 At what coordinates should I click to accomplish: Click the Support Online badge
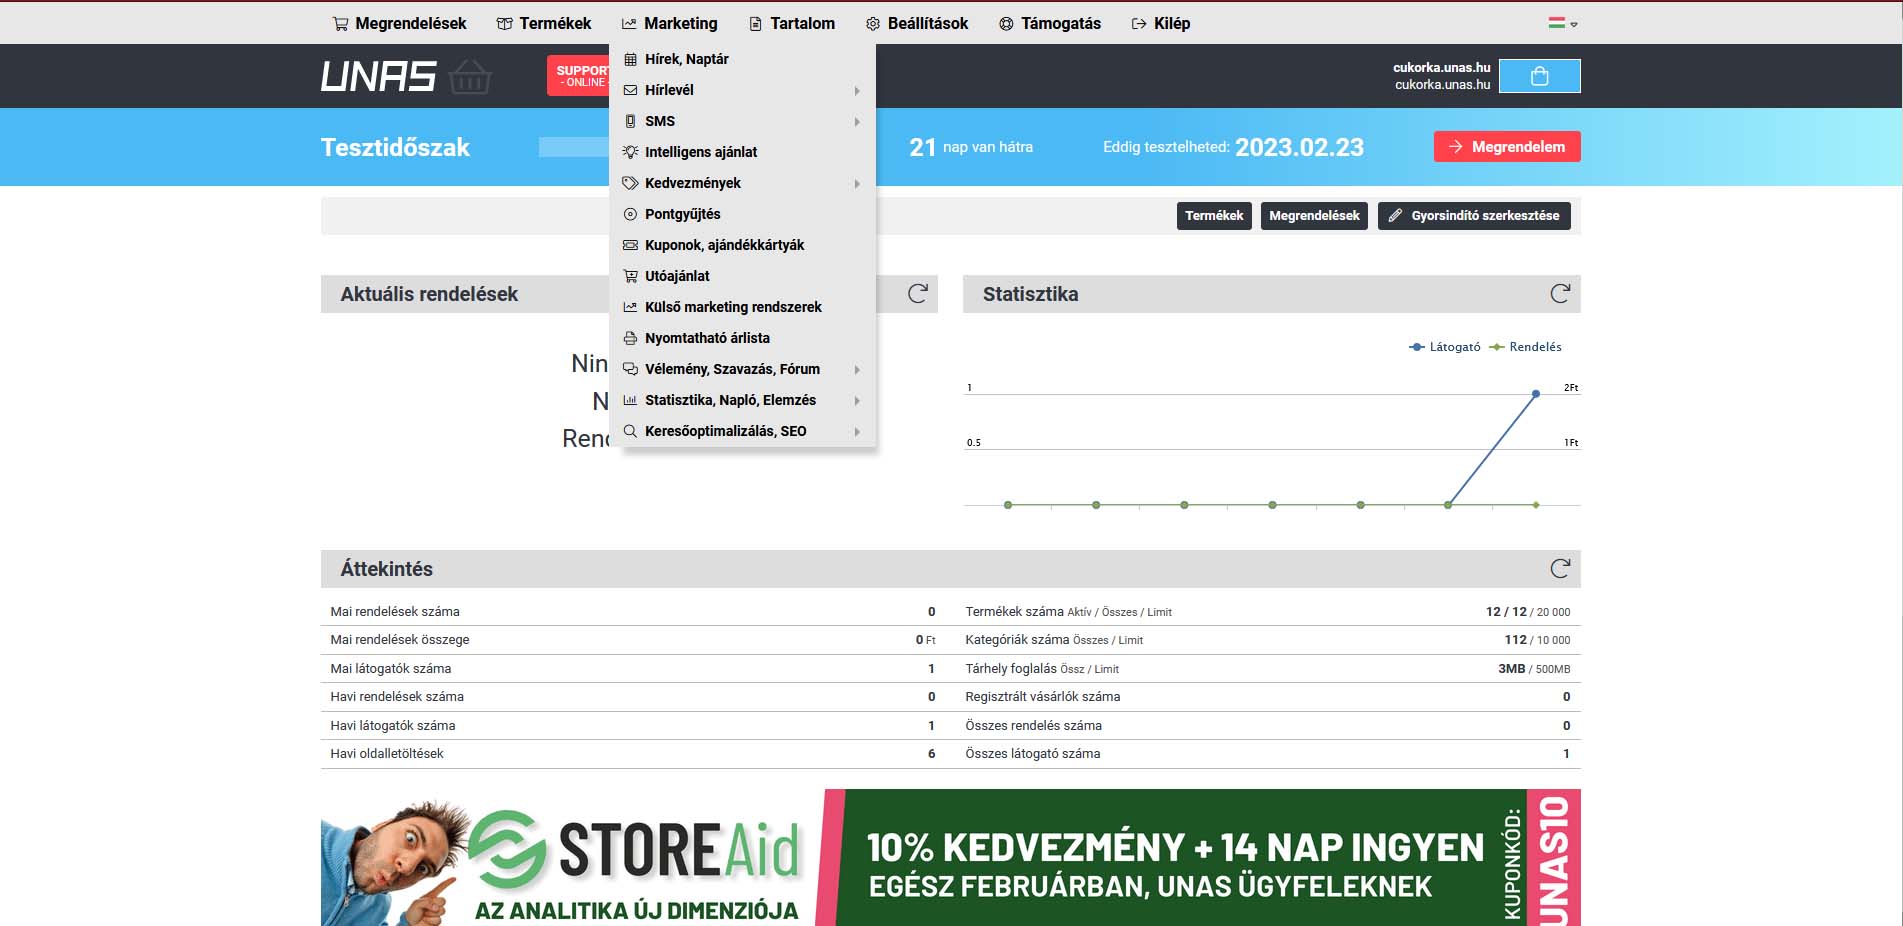(579, 76)
